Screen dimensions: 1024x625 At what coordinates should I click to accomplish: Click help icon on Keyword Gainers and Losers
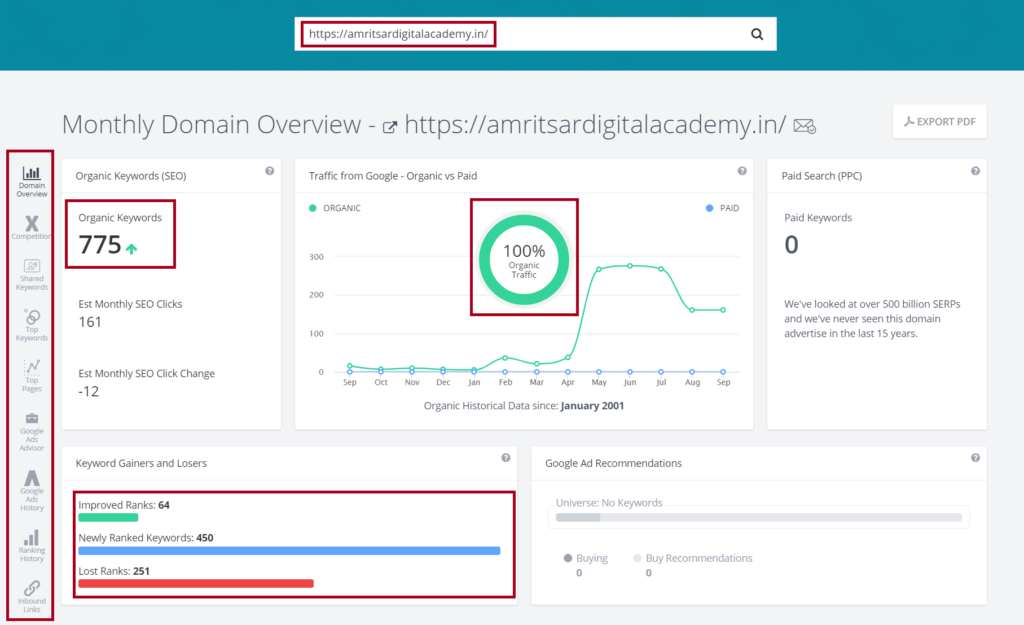tap(505, 458)
